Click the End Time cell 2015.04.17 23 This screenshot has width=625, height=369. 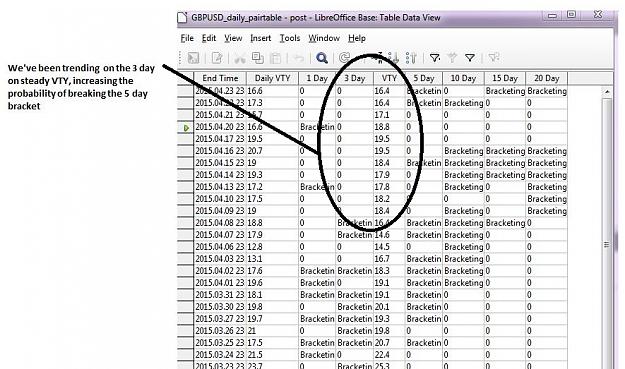tap(220, 139)
